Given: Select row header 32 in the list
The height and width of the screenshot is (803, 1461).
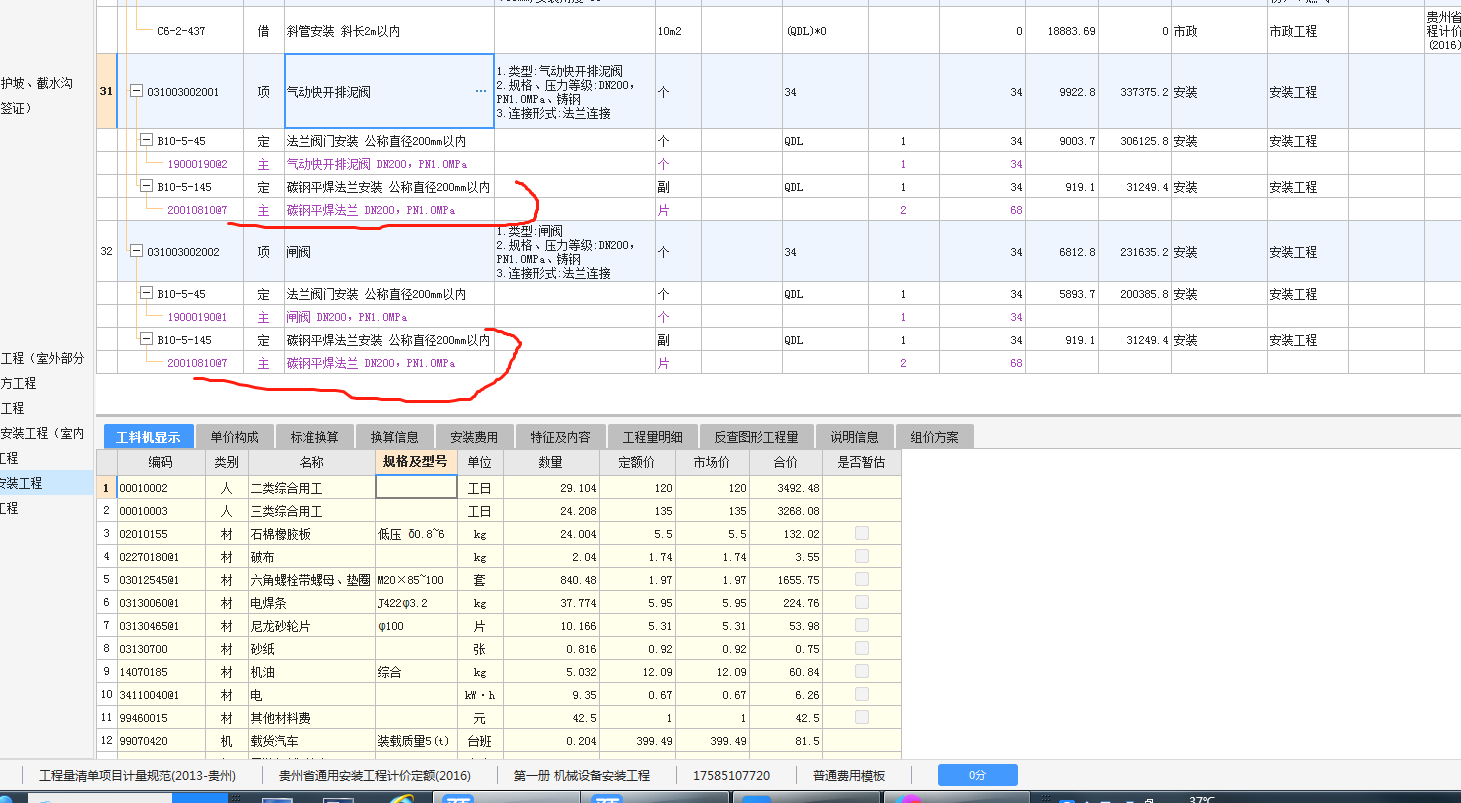Looking at the screenshot, I should [106, 251].
